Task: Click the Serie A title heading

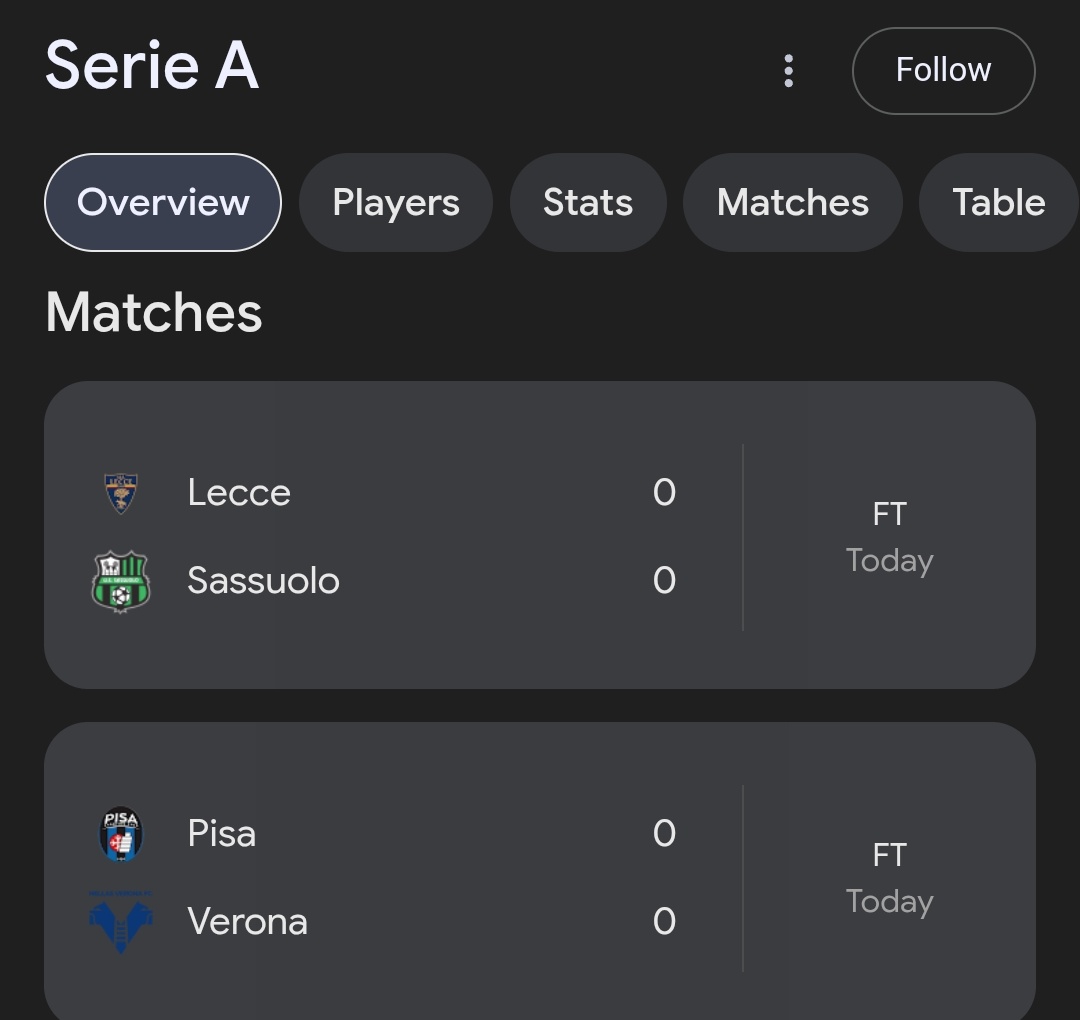Action: pyautogui.click(x=152, y=67)
